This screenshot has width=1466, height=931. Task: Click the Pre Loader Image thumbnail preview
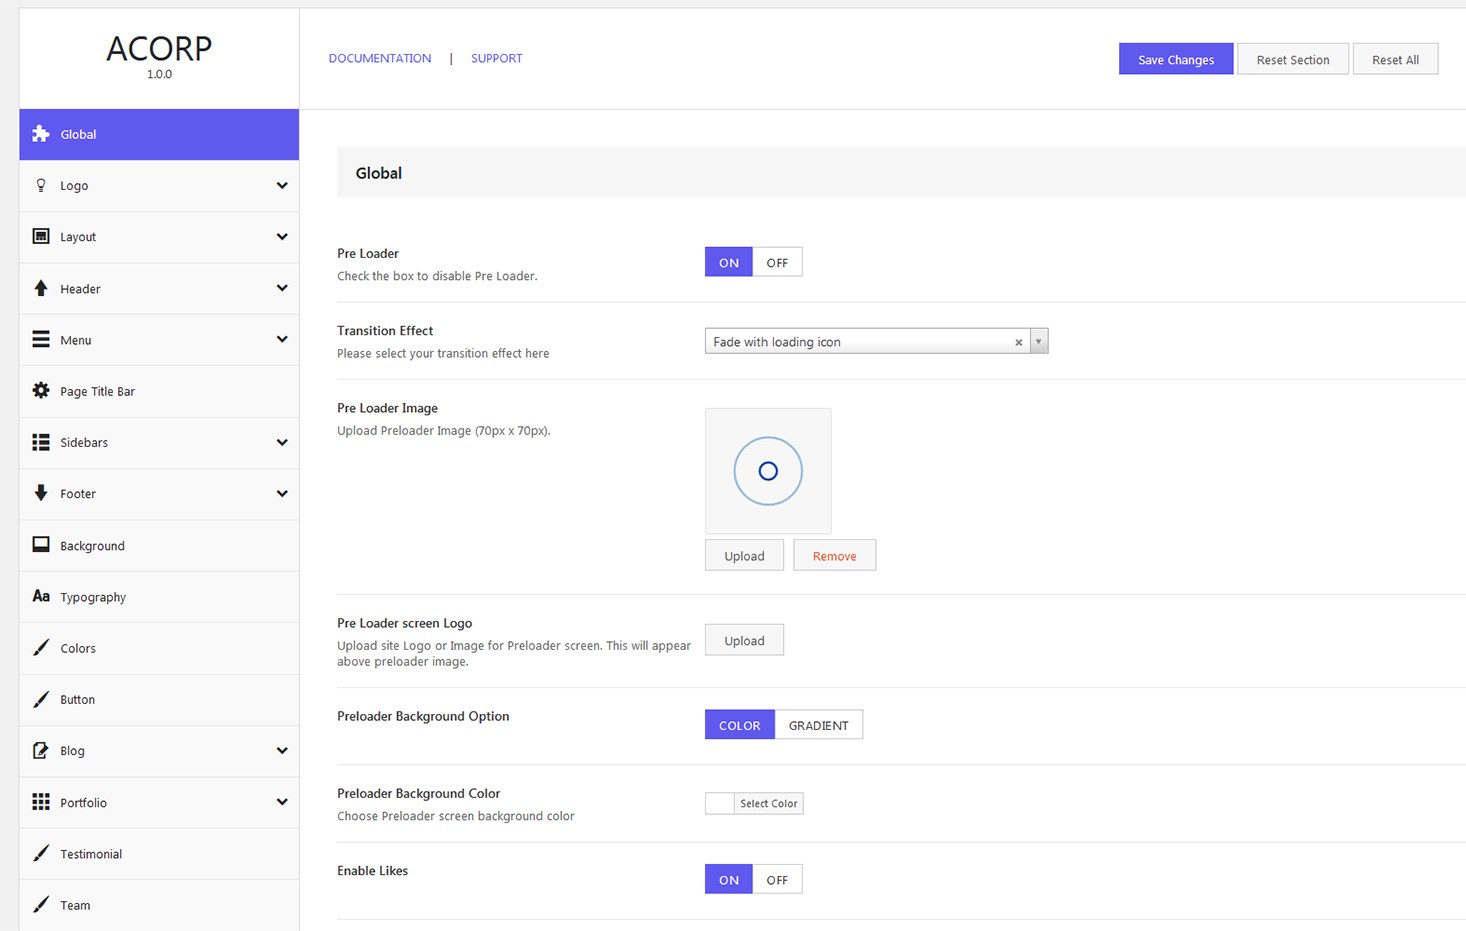tap(768, 471)
